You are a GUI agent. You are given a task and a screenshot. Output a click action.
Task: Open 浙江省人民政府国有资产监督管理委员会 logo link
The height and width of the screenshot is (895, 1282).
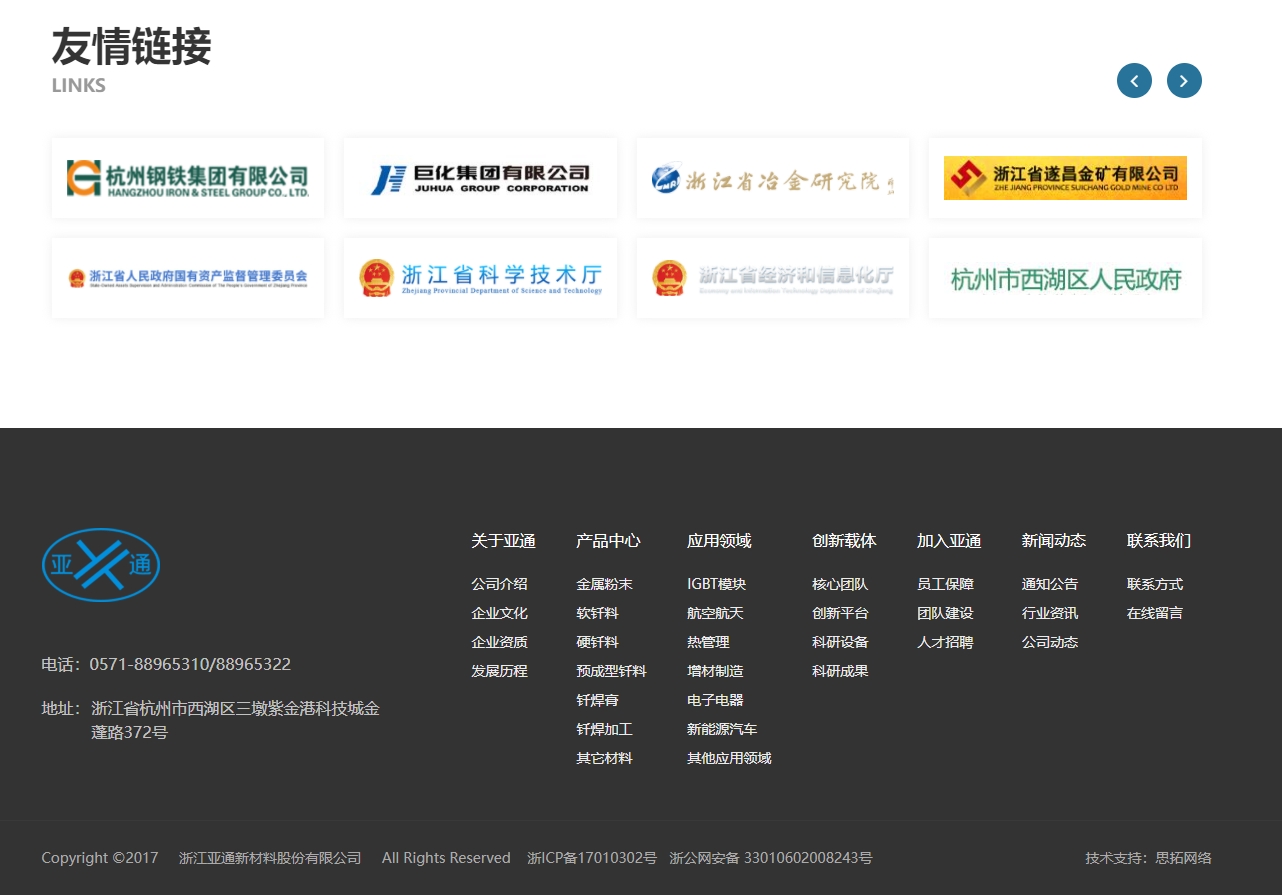188,278
